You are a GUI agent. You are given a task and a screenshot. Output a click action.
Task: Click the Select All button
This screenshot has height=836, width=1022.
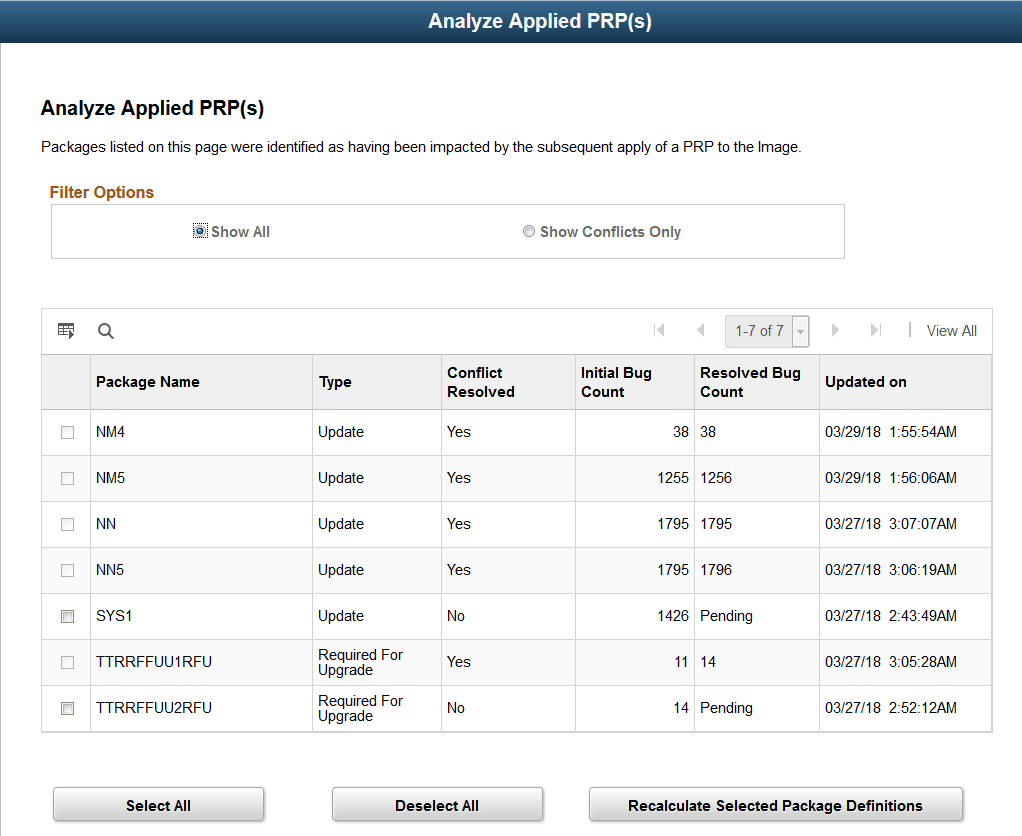coord(158,804)
